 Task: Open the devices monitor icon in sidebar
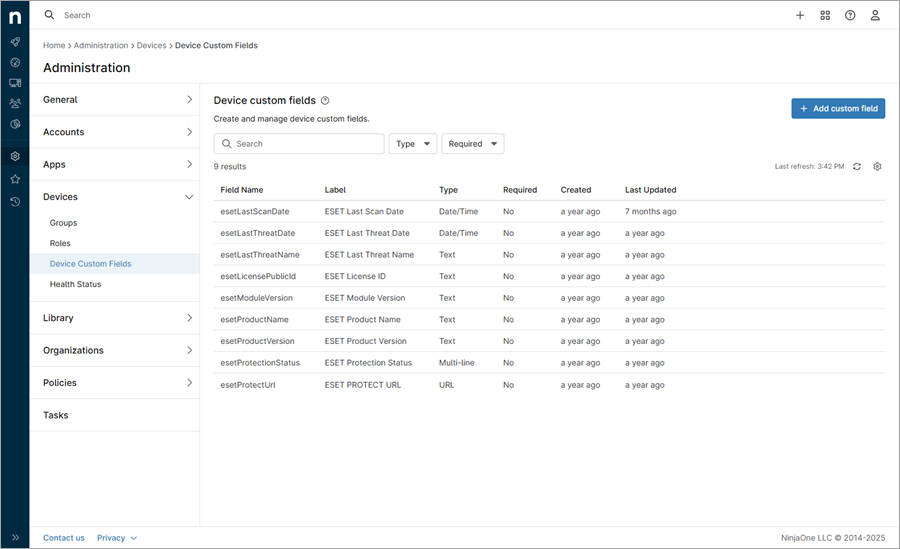click(15, 83)
